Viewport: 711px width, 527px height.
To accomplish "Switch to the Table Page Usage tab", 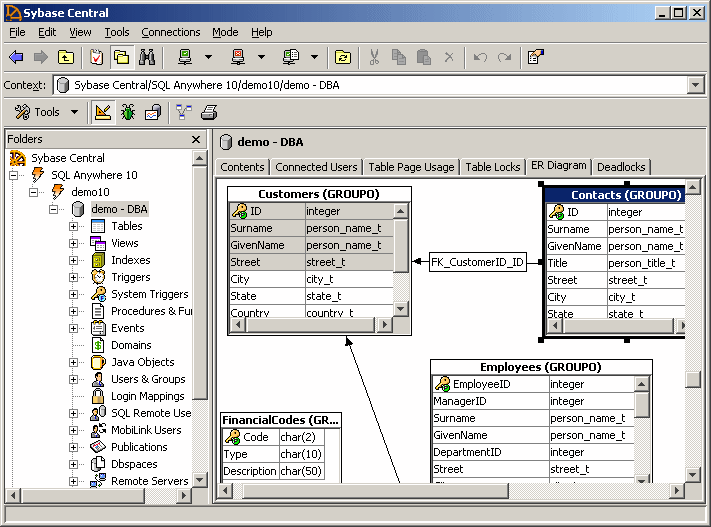I will (x=411, y=167).
